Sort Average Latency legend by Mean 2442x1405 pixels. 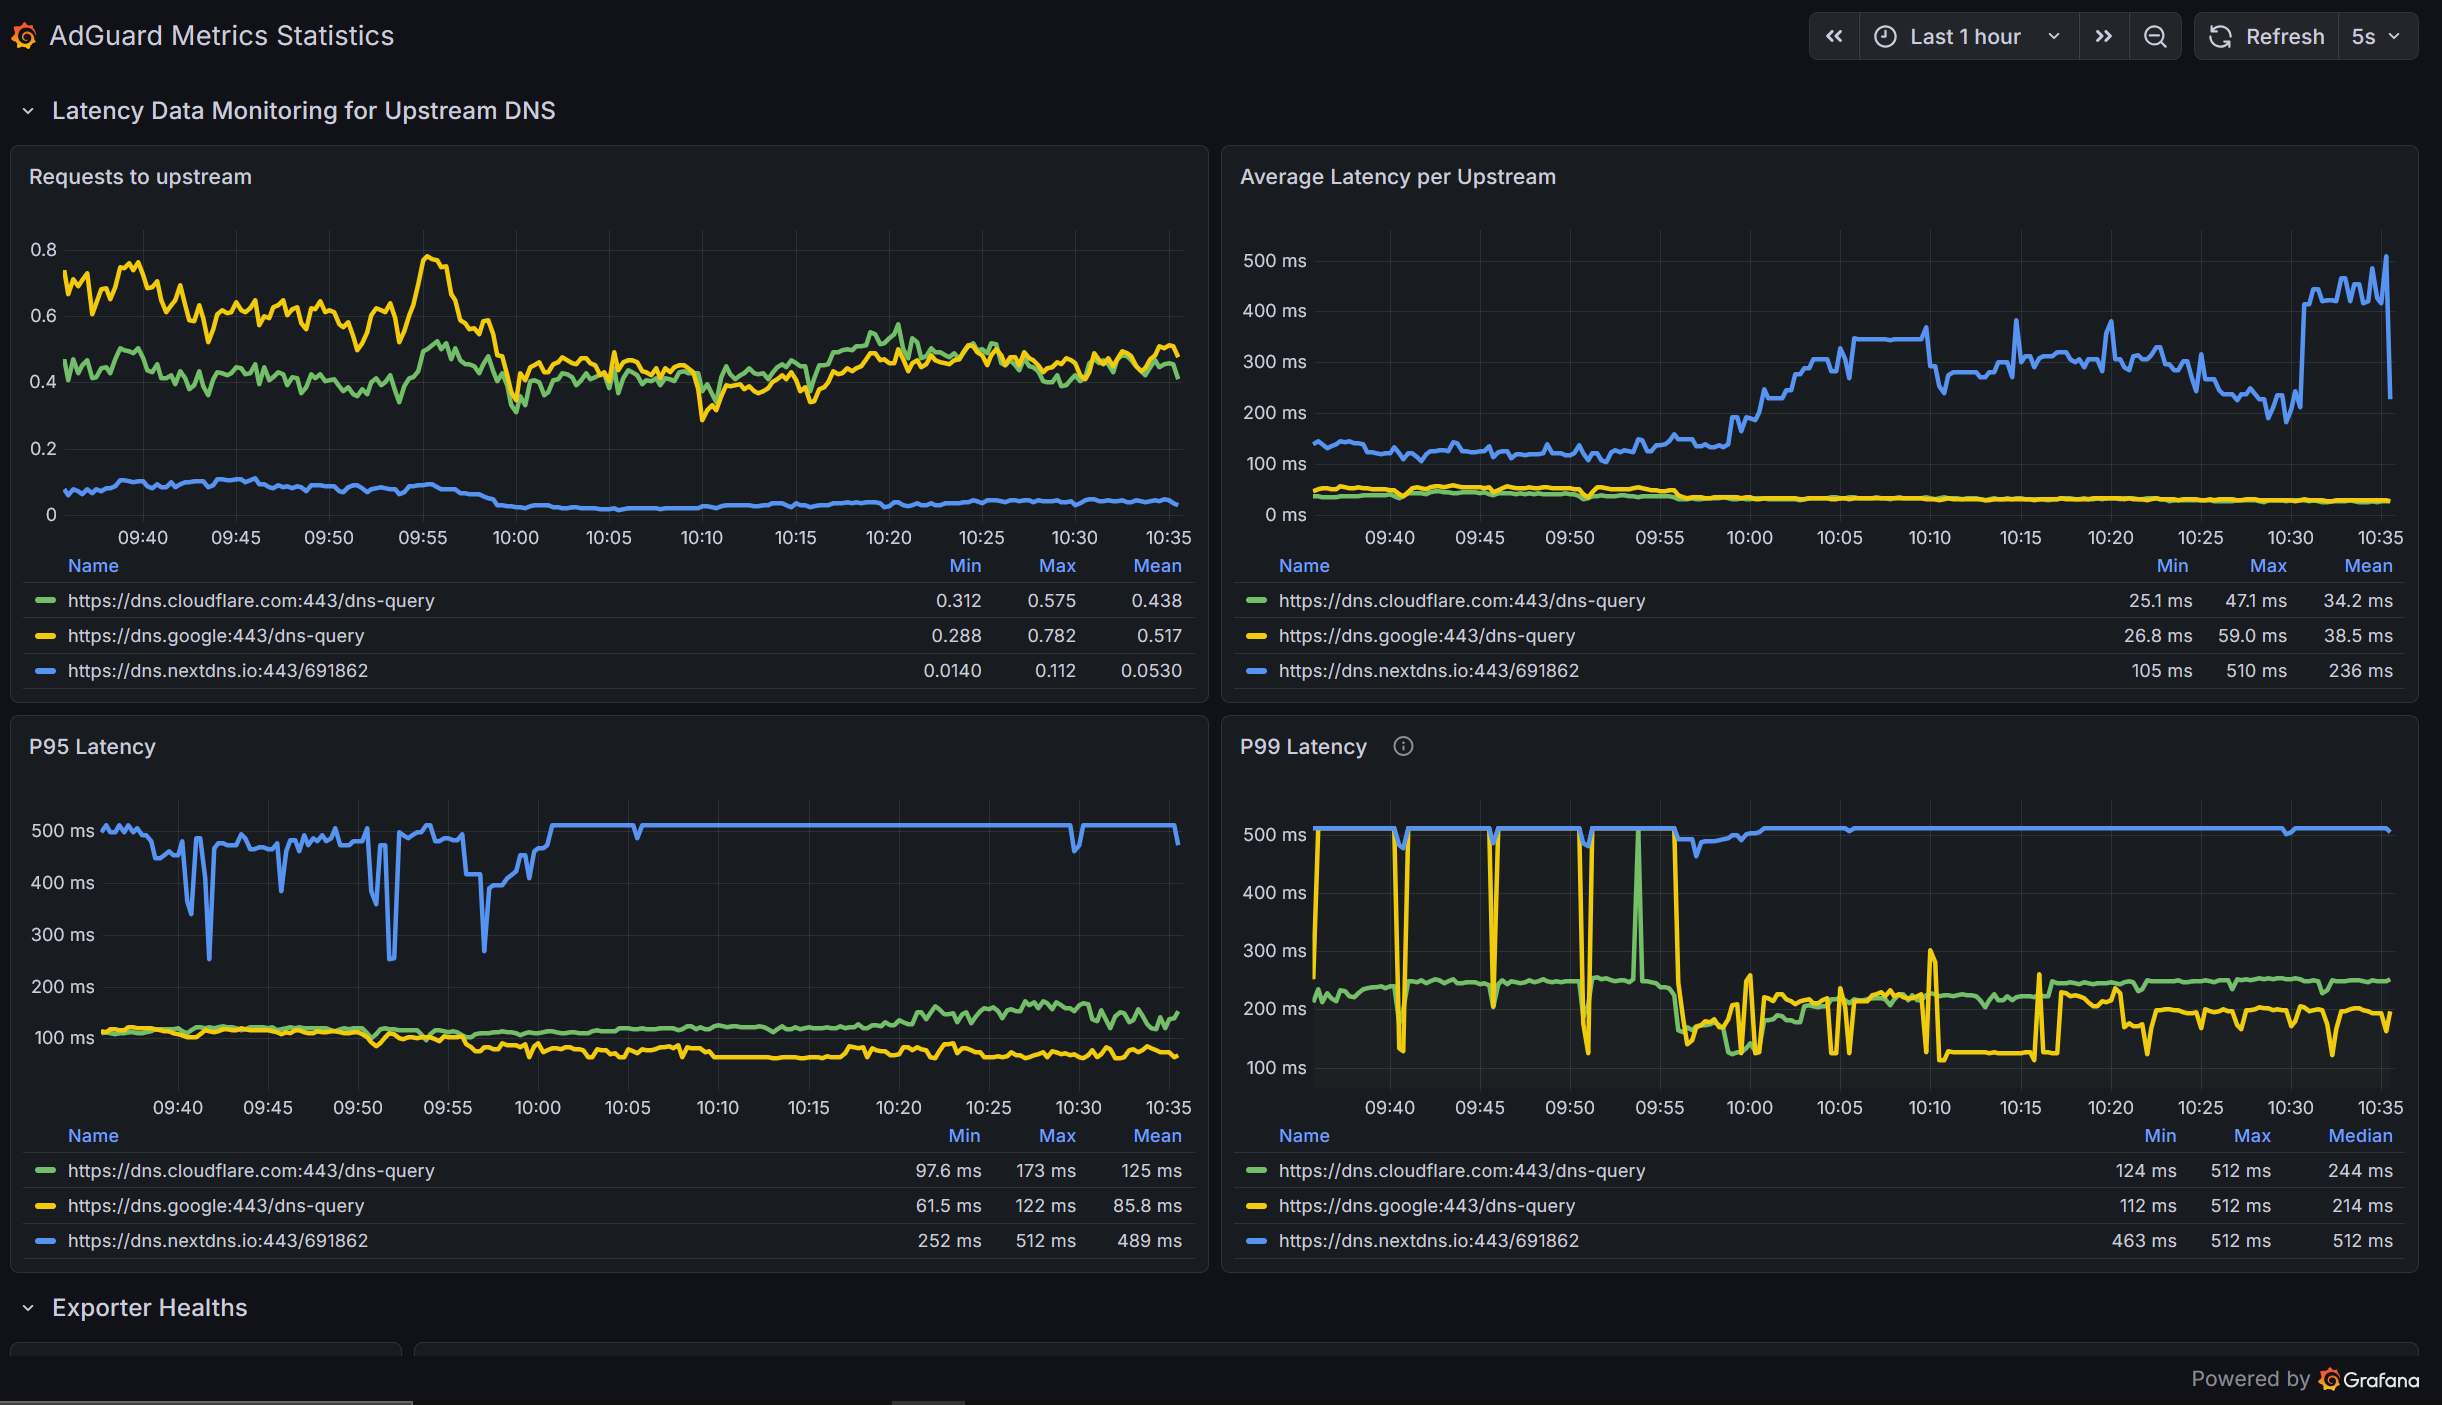(2368, 566)
